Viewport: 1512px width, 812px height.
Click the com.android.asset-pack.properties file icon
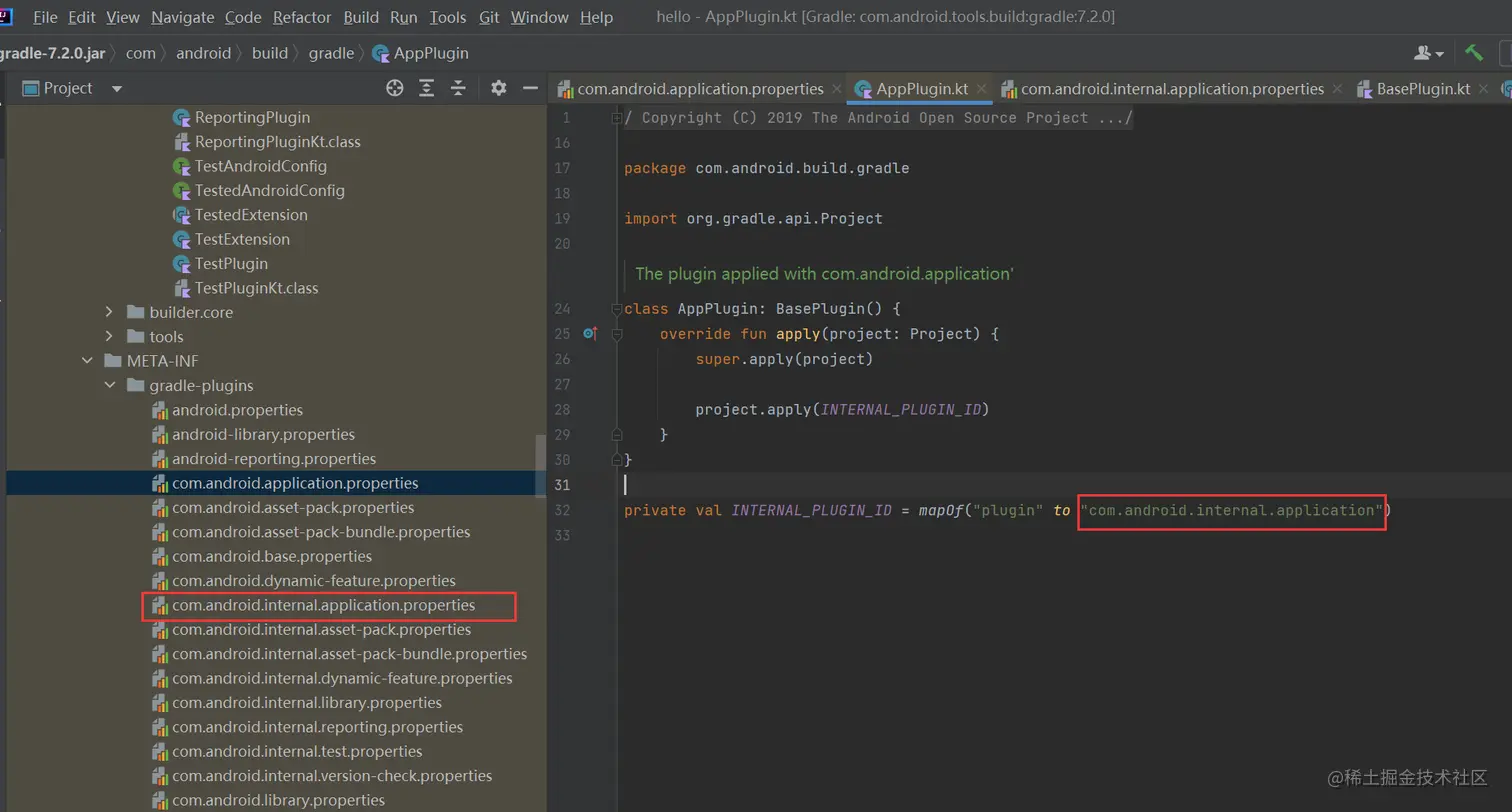click(159, 508)
